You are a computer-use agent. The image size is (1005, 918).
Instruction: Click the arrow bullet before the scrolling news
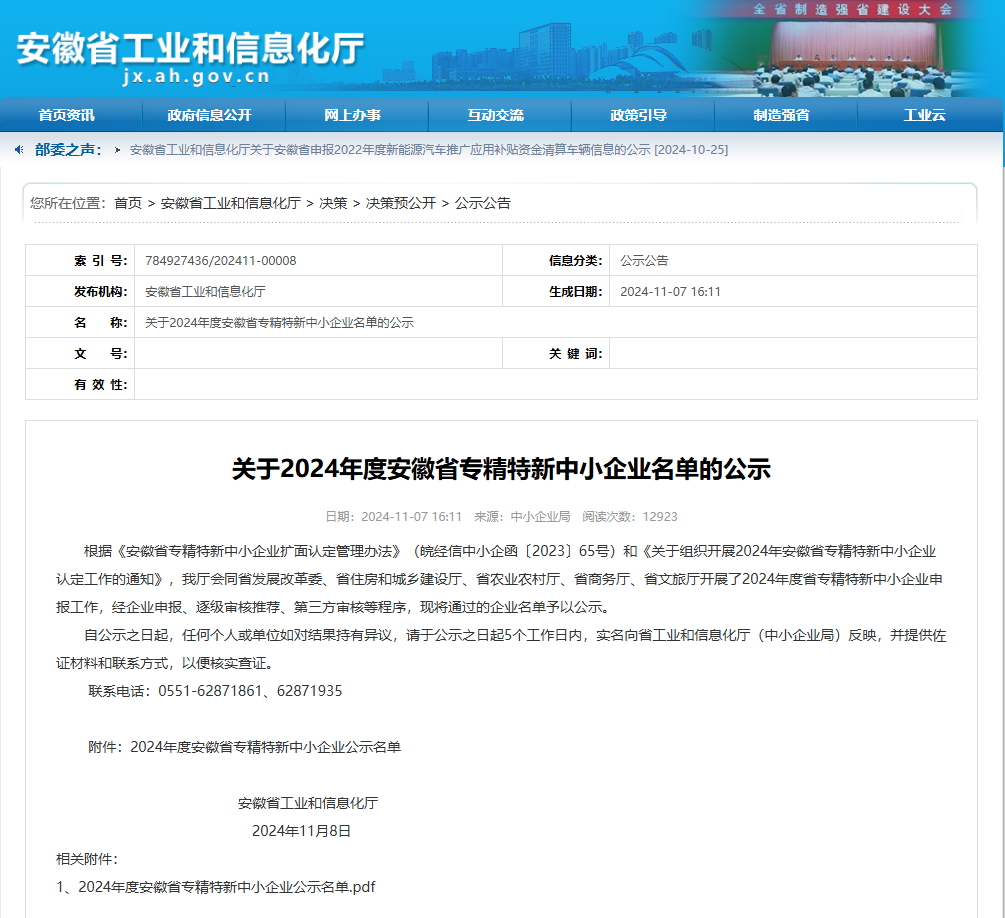click(x=118, y=150)
